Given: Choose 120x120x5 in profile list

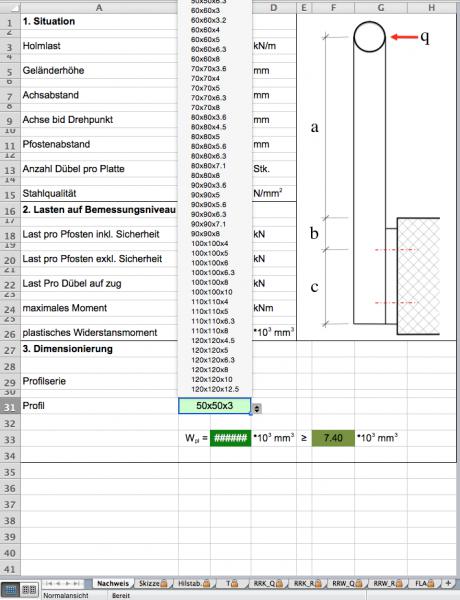Looking at the screenshot, I should [210, 351].
